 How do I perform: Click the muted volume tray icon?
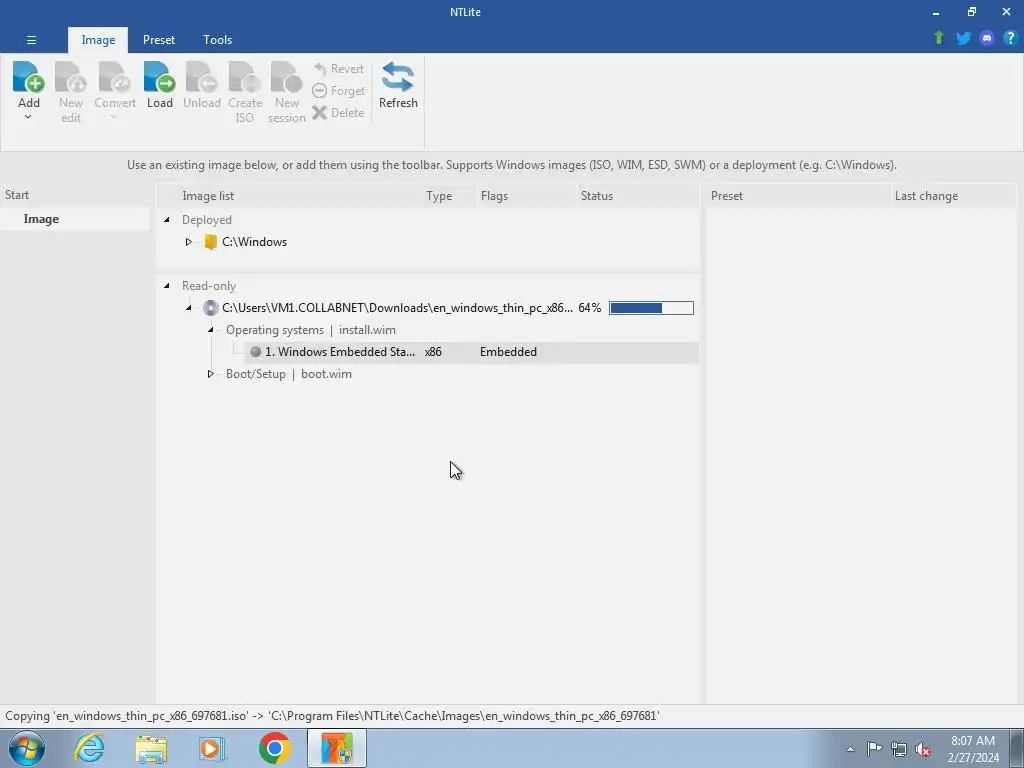tap(923, 749)
